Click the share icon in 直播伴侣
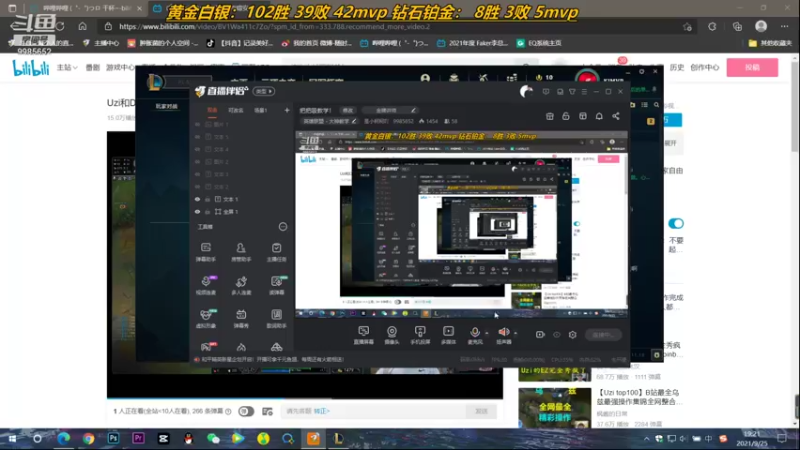The width and height of the screenshot is (800, 450). tap(616, 116)
